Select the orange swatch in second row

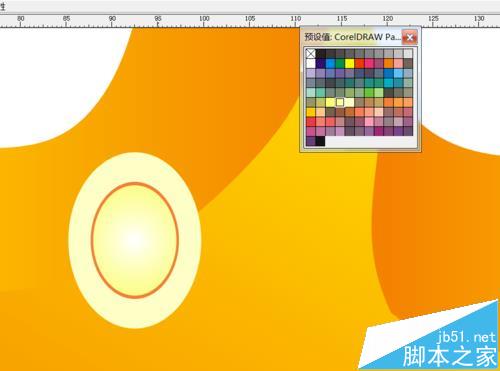tap(389, 63)
